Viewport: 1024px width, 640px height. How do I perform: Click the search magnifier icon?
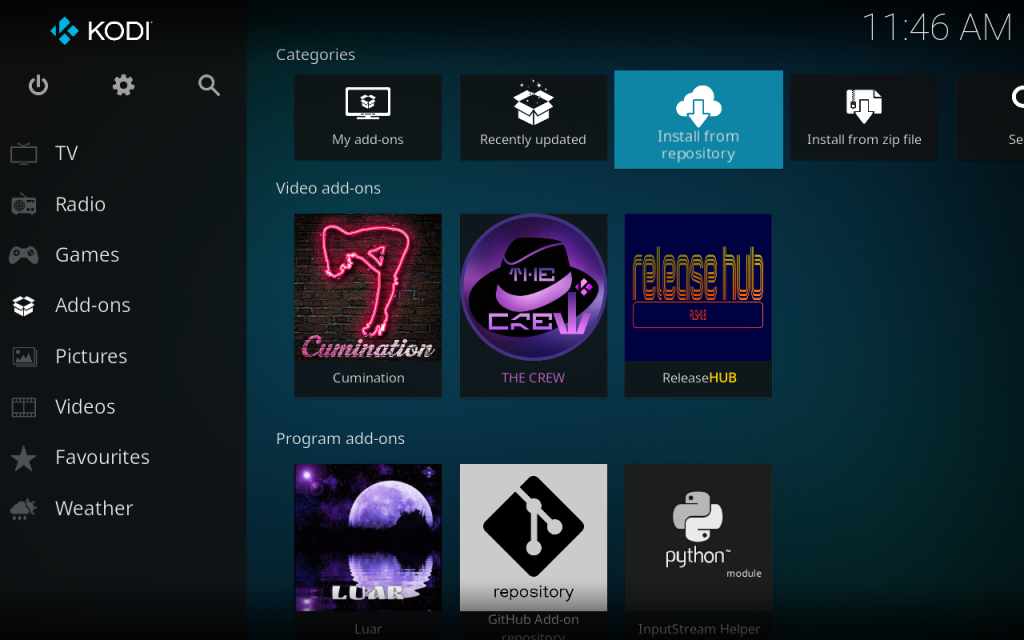tap(209, 86)
